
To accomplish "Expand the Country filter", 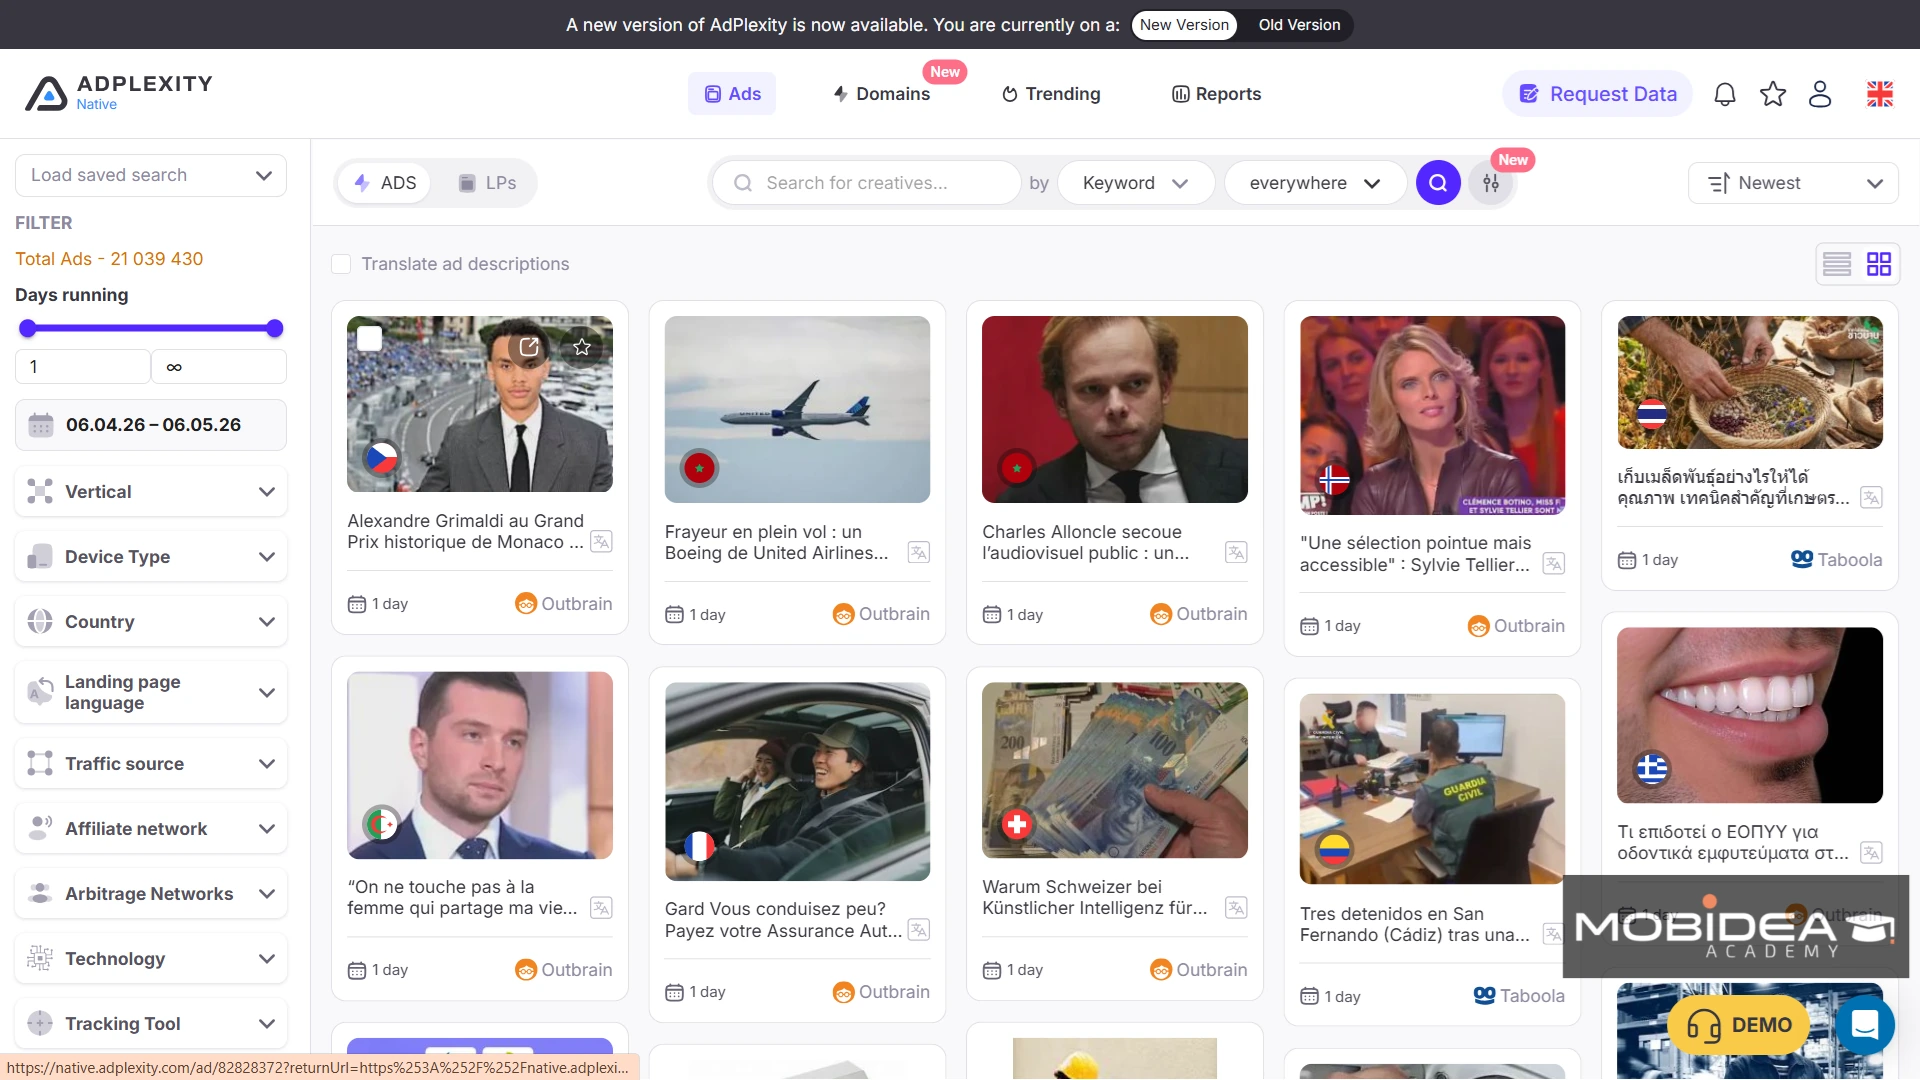I will (151, 622).
